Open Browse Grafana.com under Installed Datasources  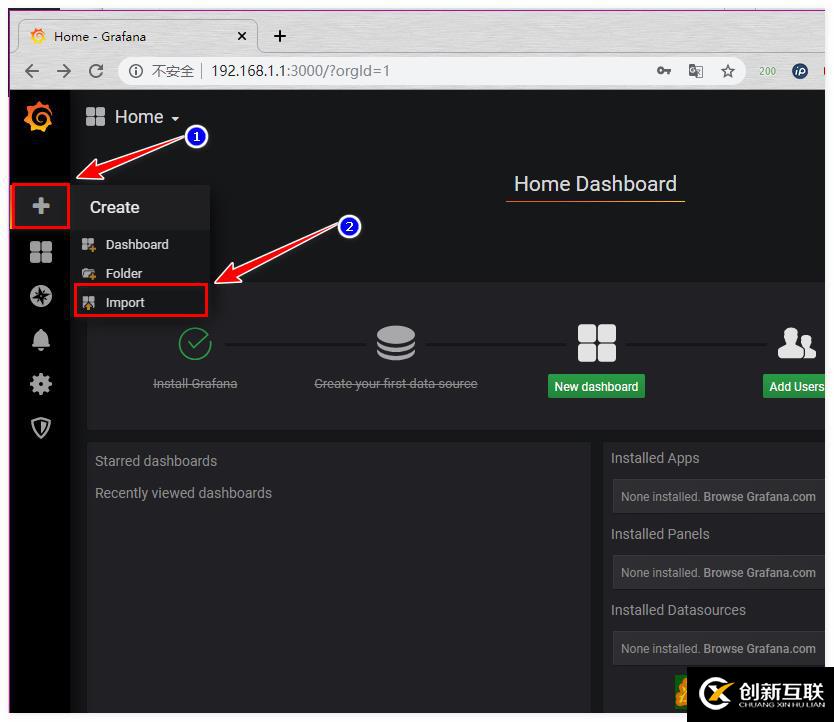[x=759, y=649]
